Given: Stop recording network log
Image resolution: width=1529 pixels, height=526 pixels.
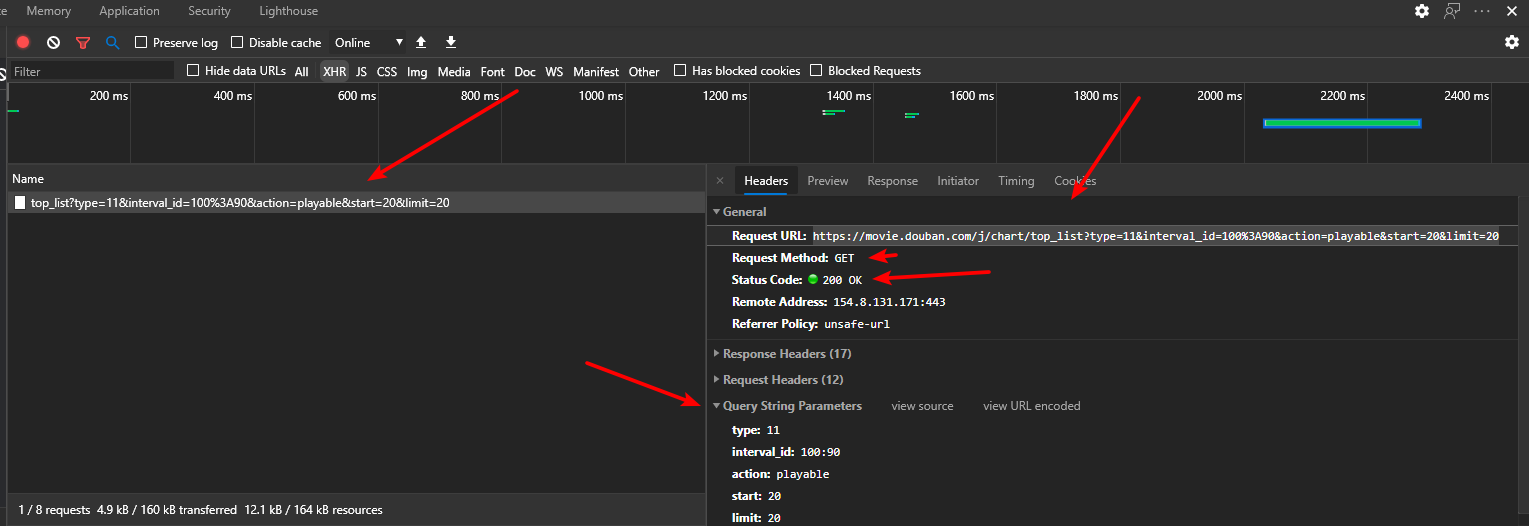Looking at the screenshot, I should click(23, 42).
